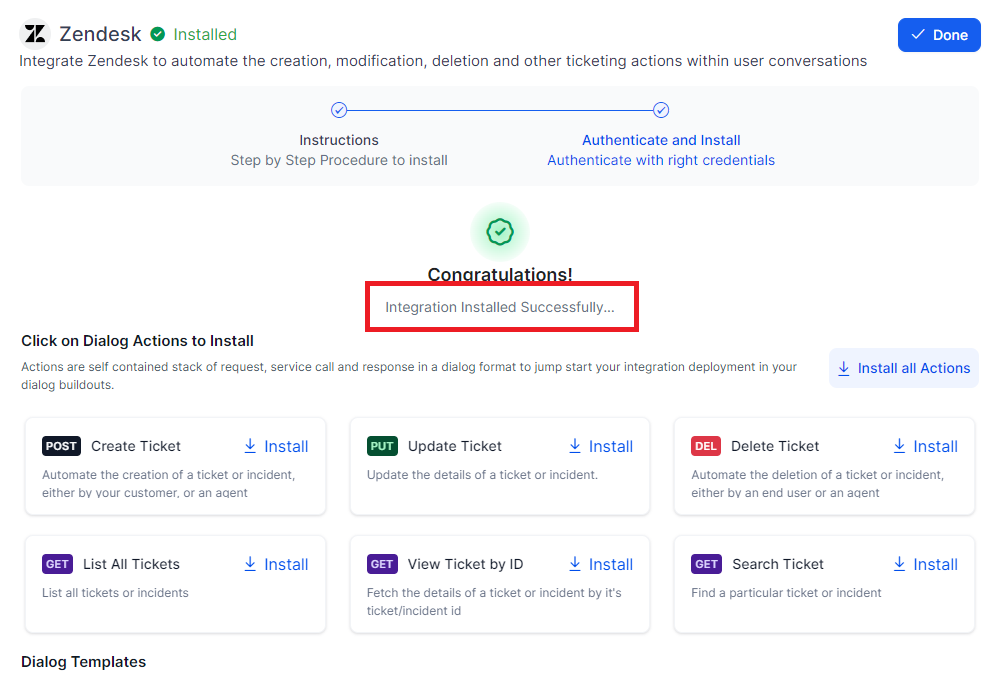The height and width of the screenshot is (679, 994).
Task: Install the Create Ticket action
Action: point(276,446)
